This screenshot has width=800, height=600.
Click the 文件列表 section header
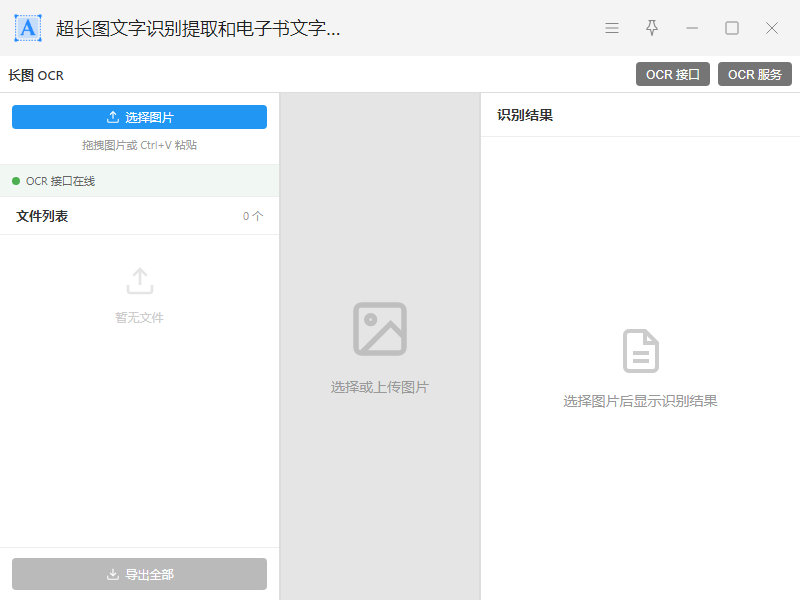[42, 216]
